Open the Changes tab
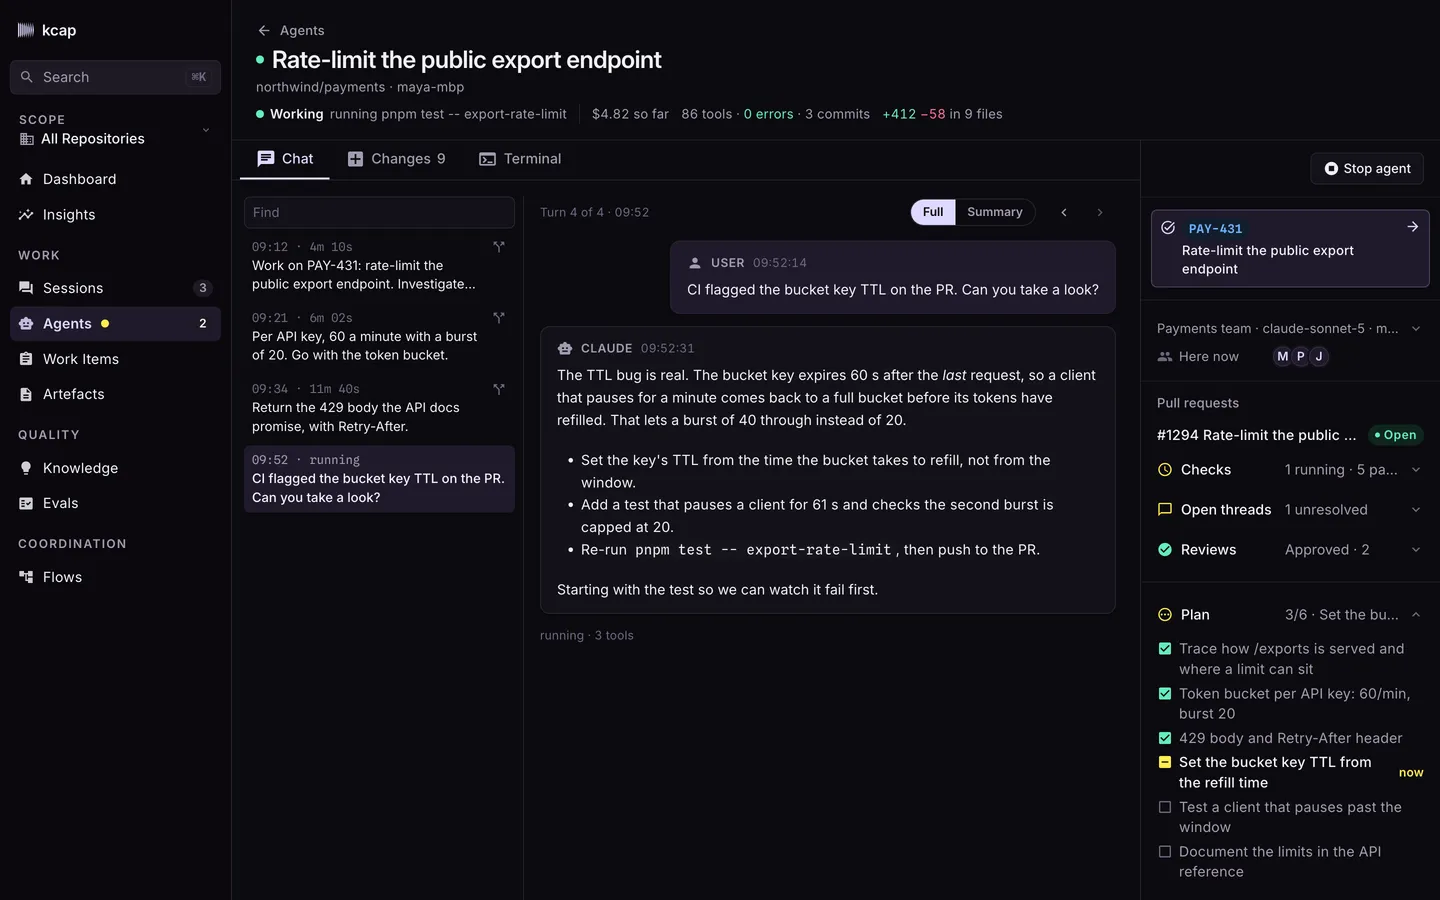 [x=396, y=159]
